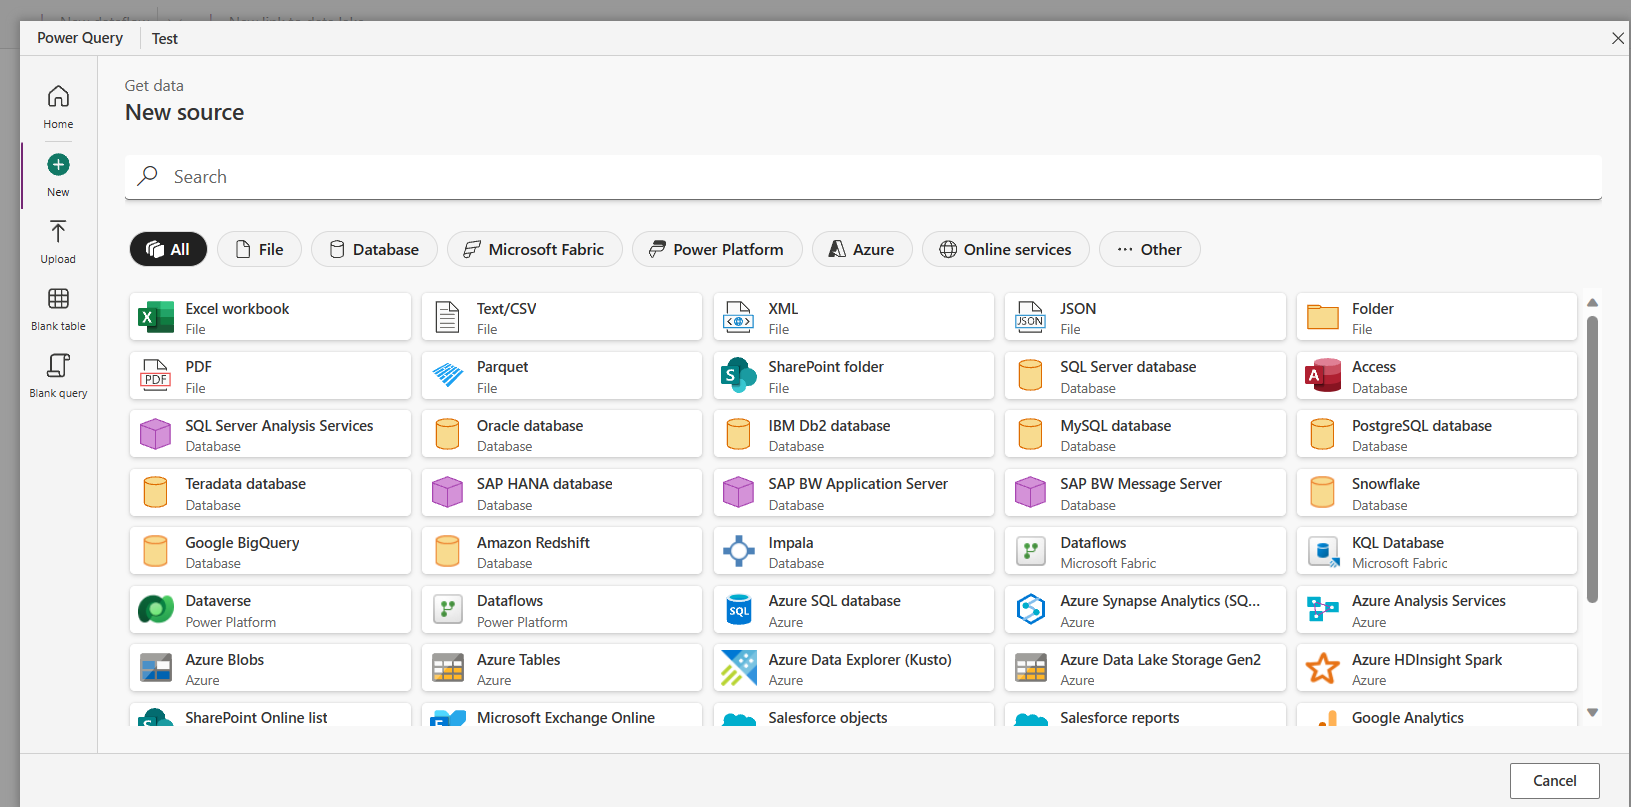Select Microsoft Exchange Online connector
The height and width of the screenshot is (807, 1631).
tap(561, 715)
